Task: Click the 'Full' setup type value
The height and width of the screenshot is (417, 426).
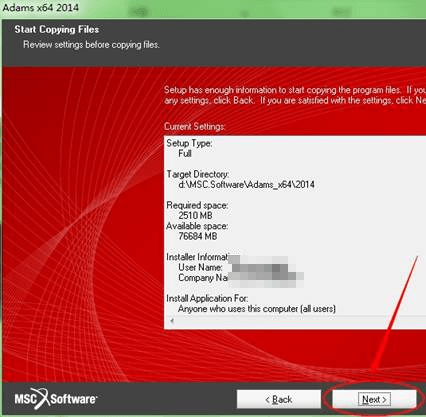Action: point(185,154)
